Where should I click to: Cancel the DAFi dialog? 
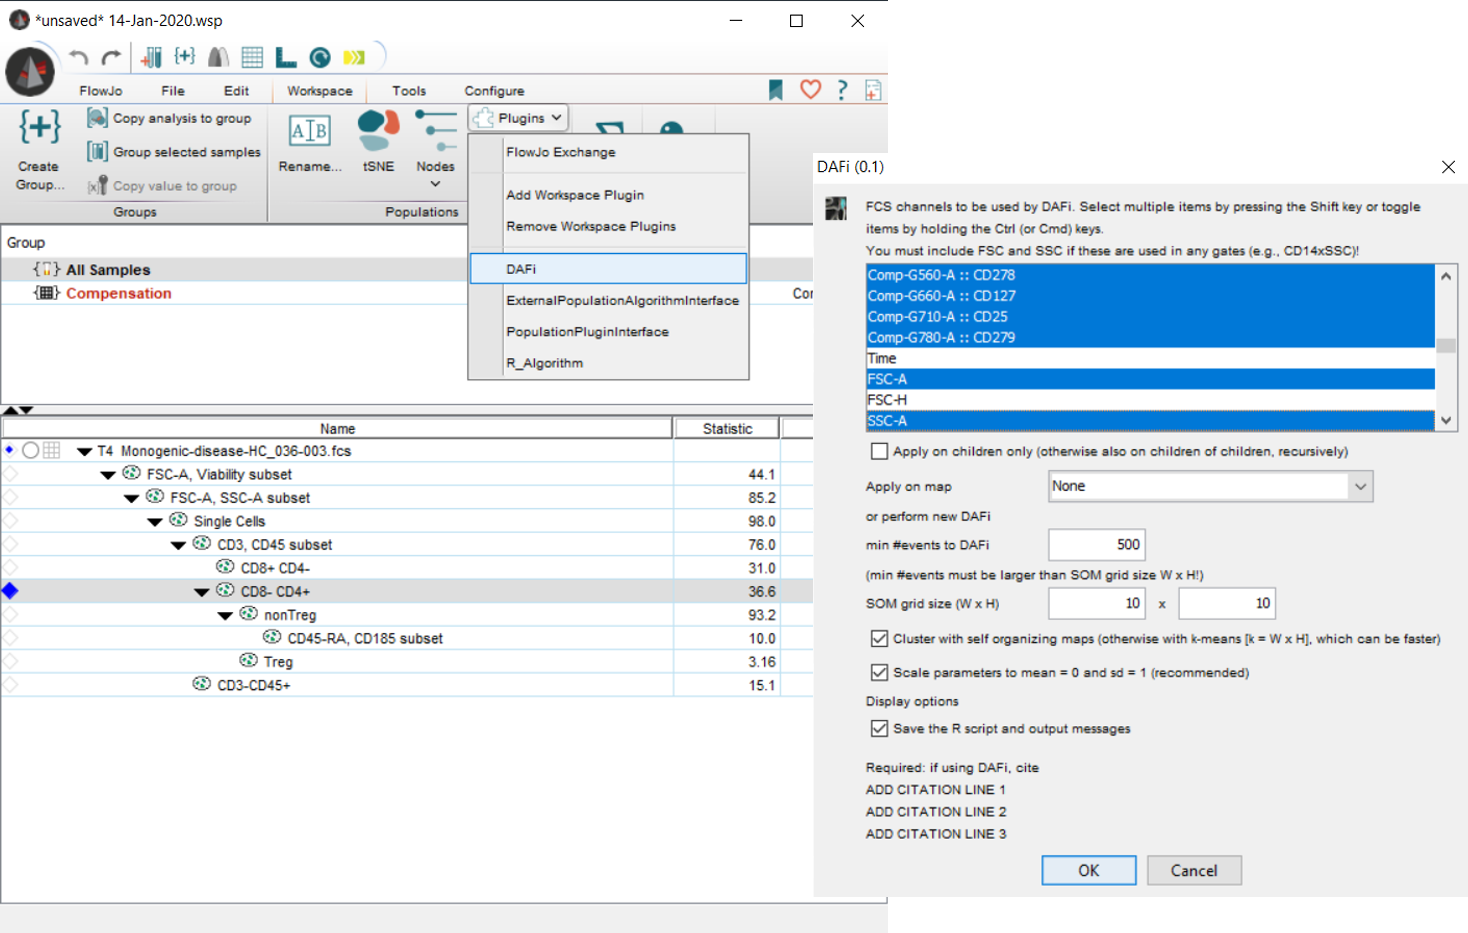[1194, 870]
